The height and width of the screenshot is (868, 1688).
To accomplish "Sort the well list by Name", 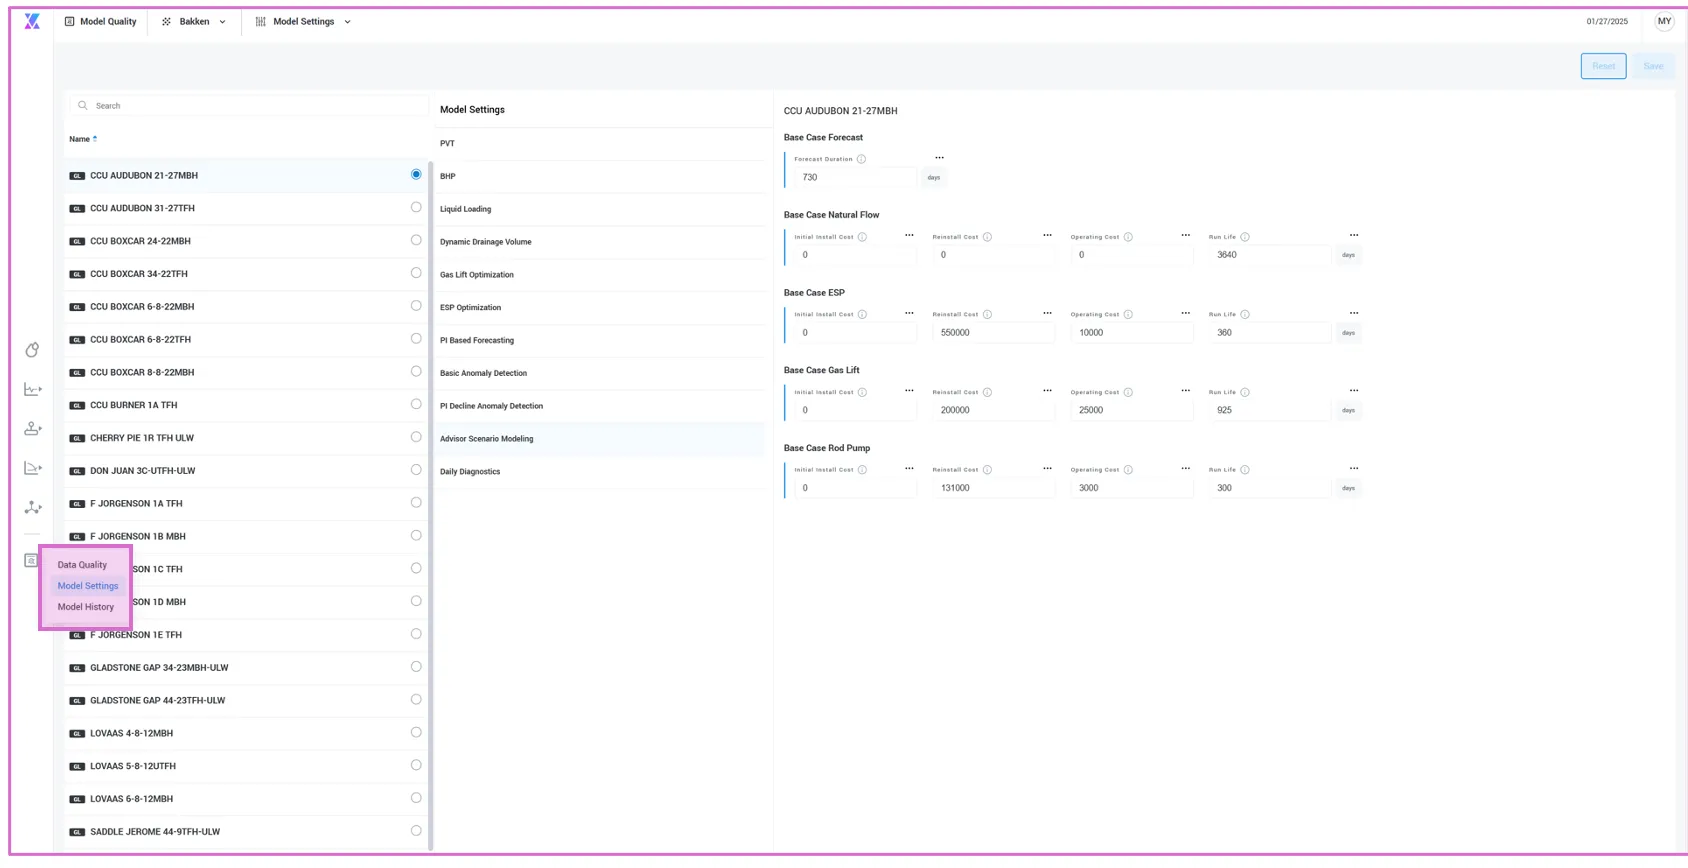I will (x=83, y=139).
